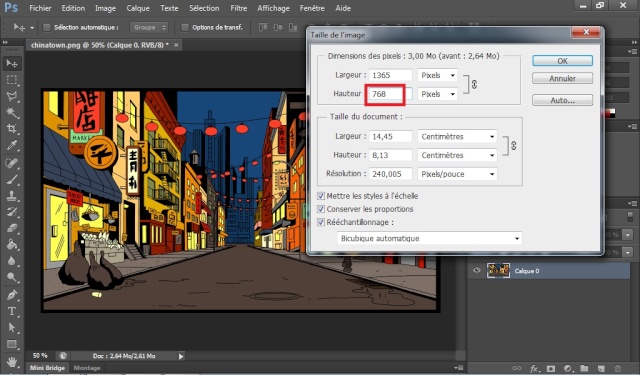Open the Filtre menu

point(238,8)
